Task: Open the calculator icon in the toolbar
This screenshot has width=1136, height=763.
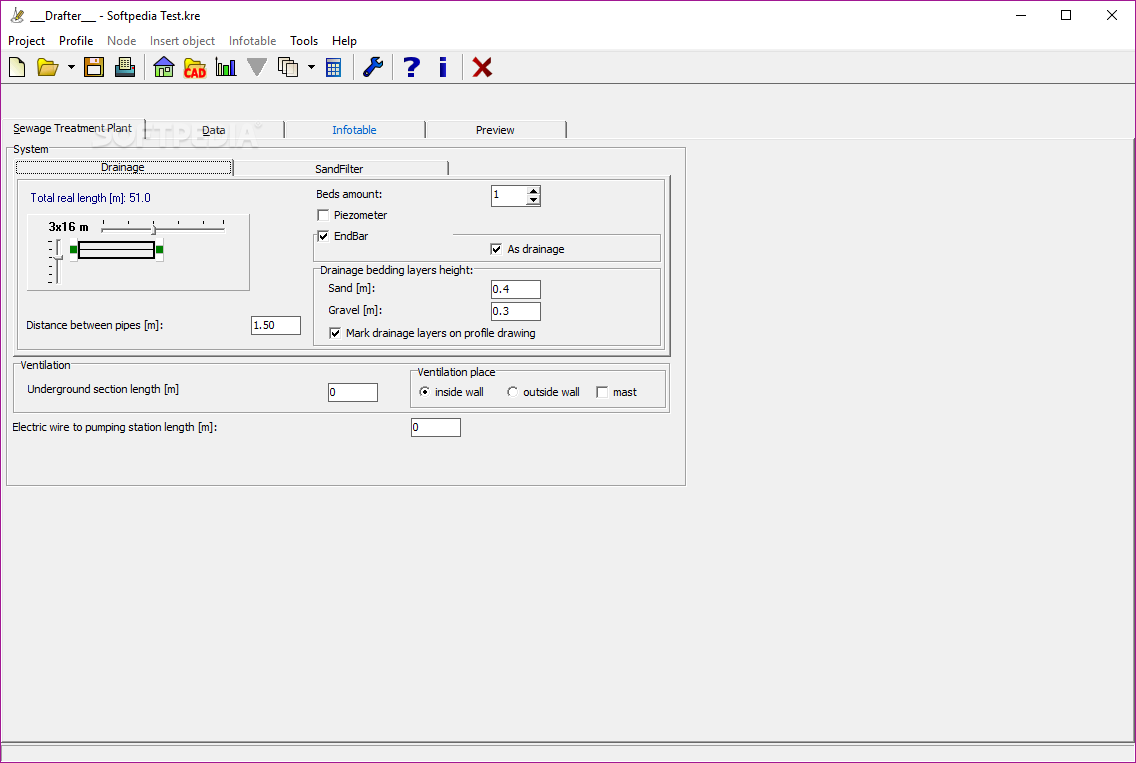Action: tap(333, 68)
